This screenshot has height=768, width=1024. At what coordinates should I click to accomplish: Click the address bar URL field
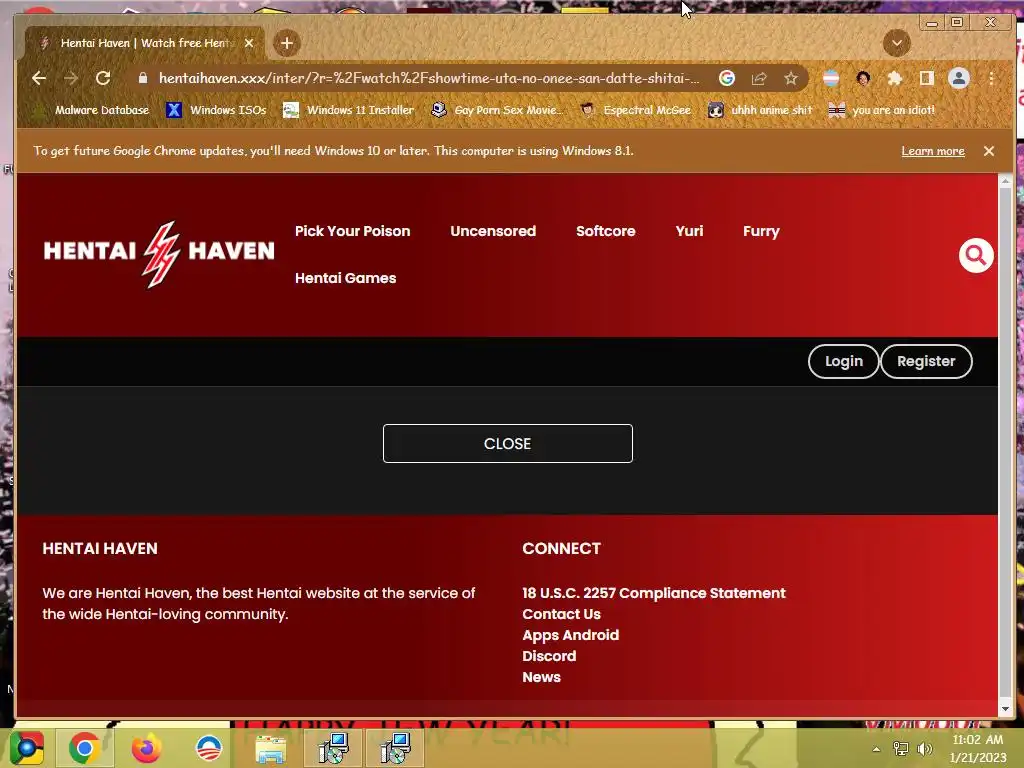point(428,78)
